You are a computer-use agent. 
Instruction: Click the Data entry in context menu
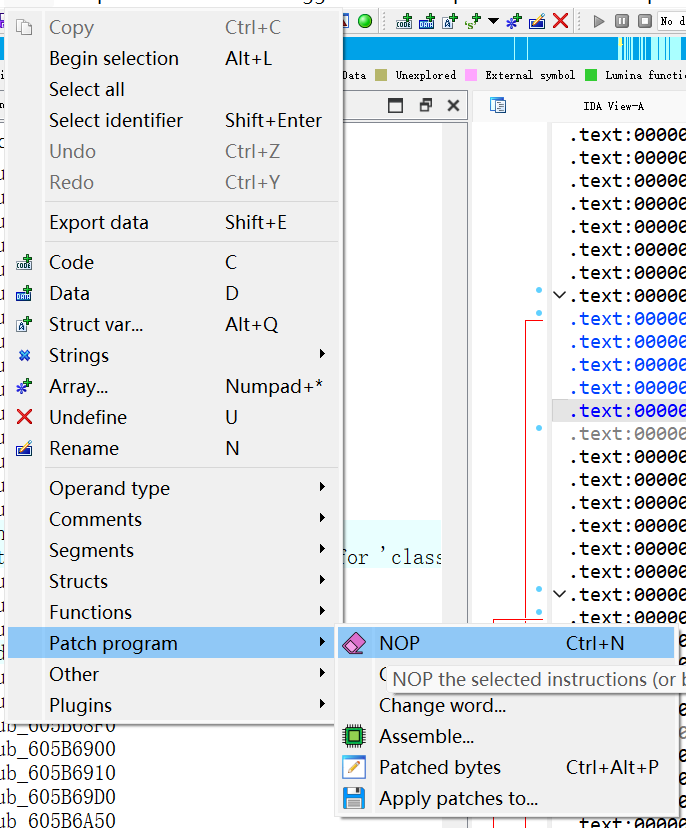(x=173, y=294)
